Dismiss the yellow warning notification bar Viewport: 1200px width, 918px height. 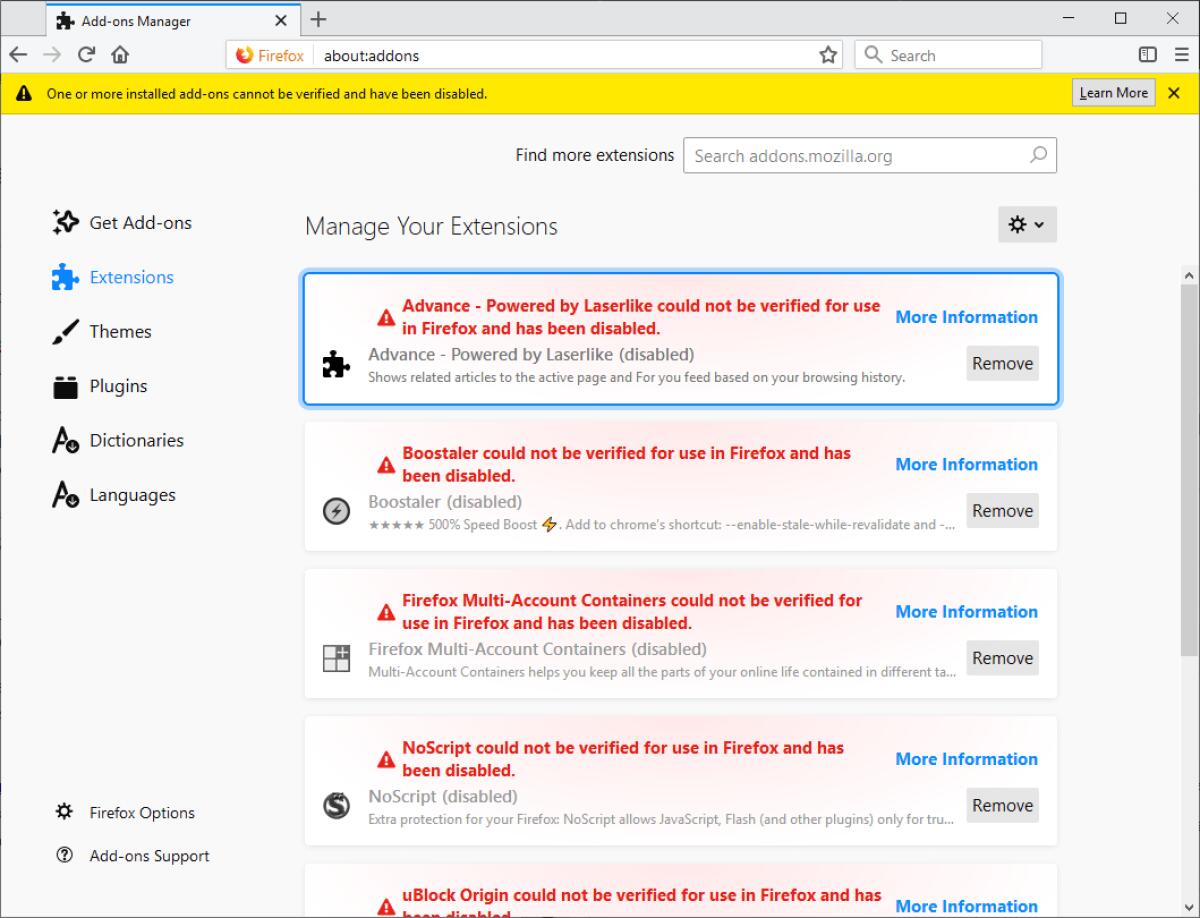tap(1173, 92)
